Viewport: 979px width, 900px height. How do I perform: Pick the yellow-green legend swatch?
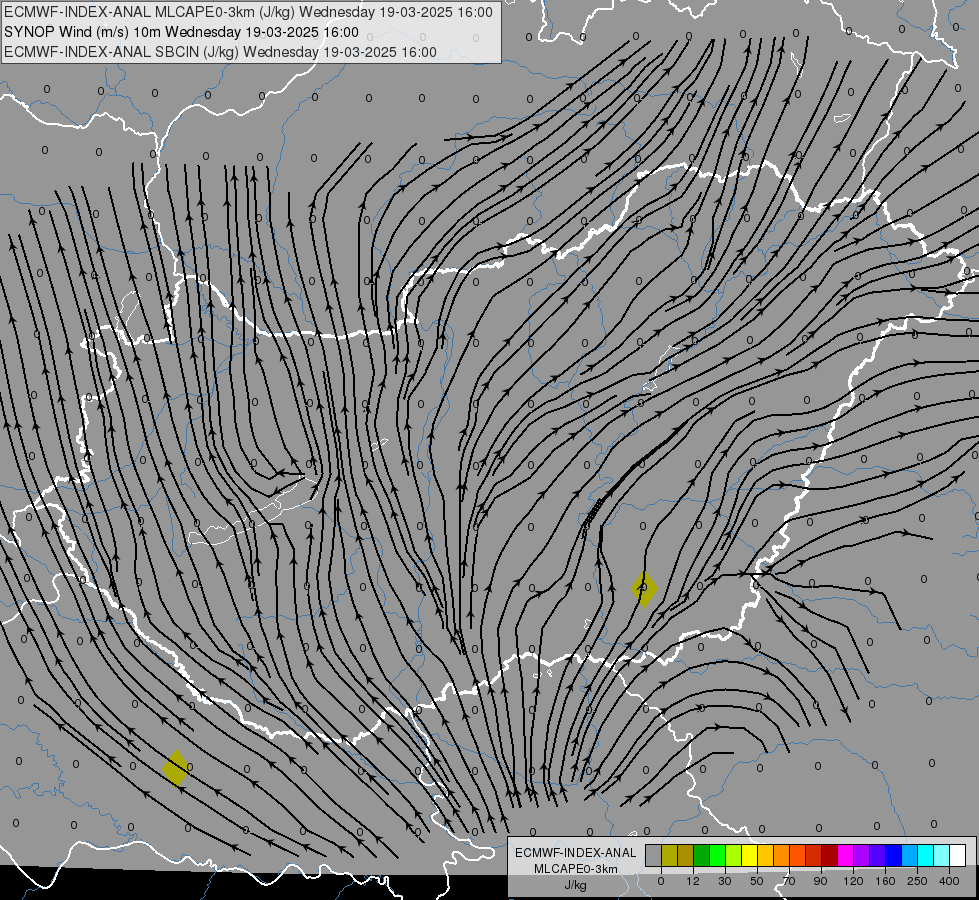coord(734,855)
